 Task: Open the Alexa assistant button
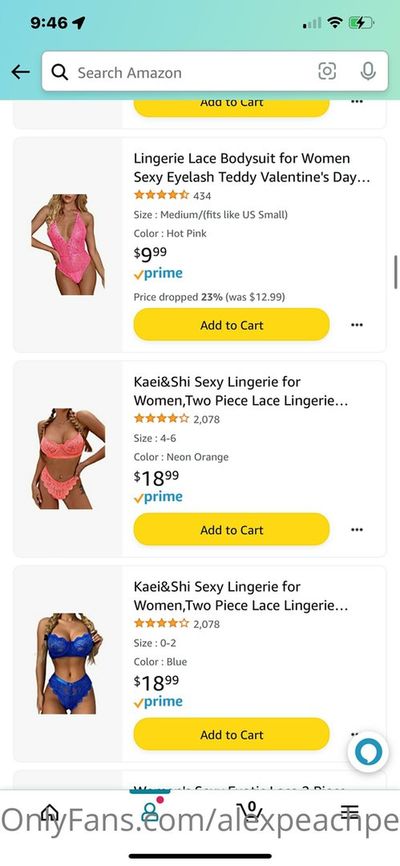point(369,752)
